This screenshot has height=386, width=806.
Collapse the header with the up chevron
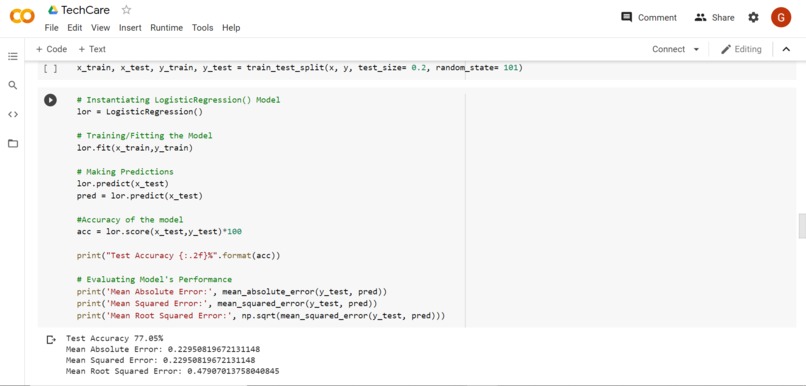[786, 49]
